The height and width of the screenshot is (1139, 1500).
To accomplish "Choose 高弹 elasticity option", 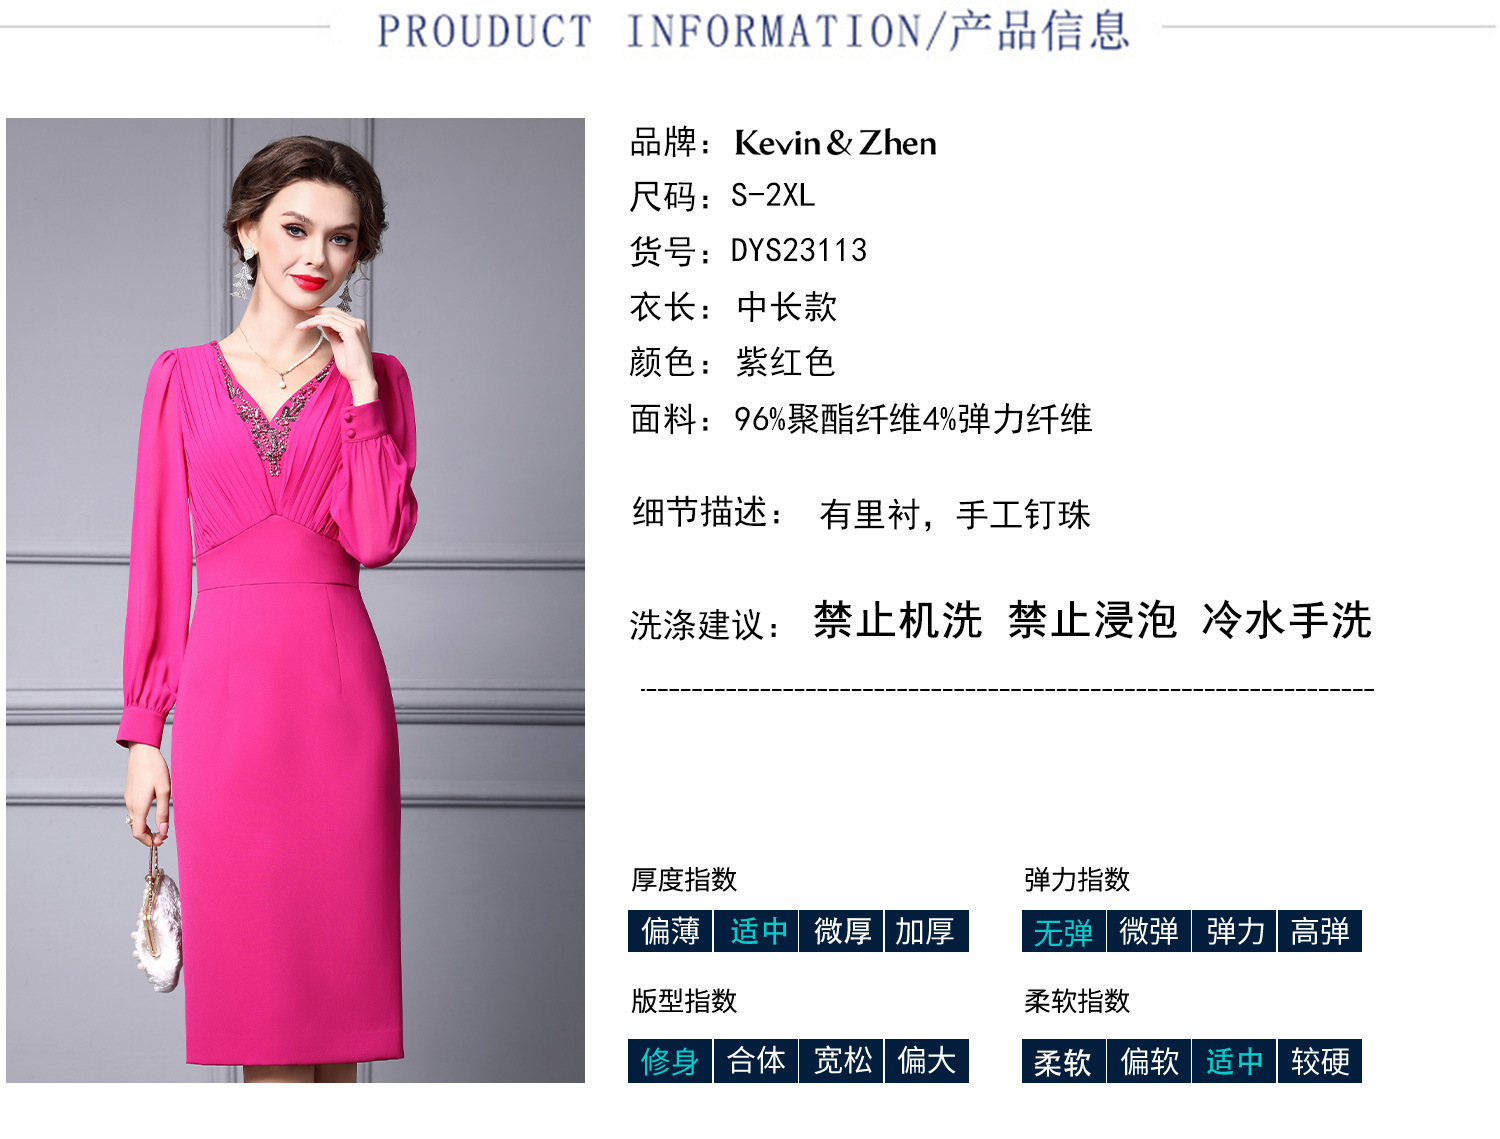I will [1320, 931].
